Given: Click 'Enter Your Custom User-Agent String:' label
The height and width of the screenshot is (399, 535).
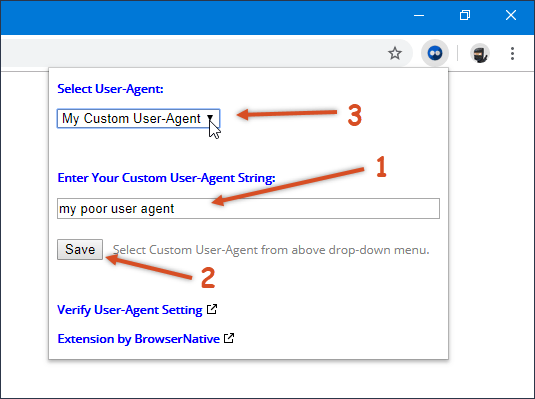Looking at the screenshot, I should click(x=166, y=178).
